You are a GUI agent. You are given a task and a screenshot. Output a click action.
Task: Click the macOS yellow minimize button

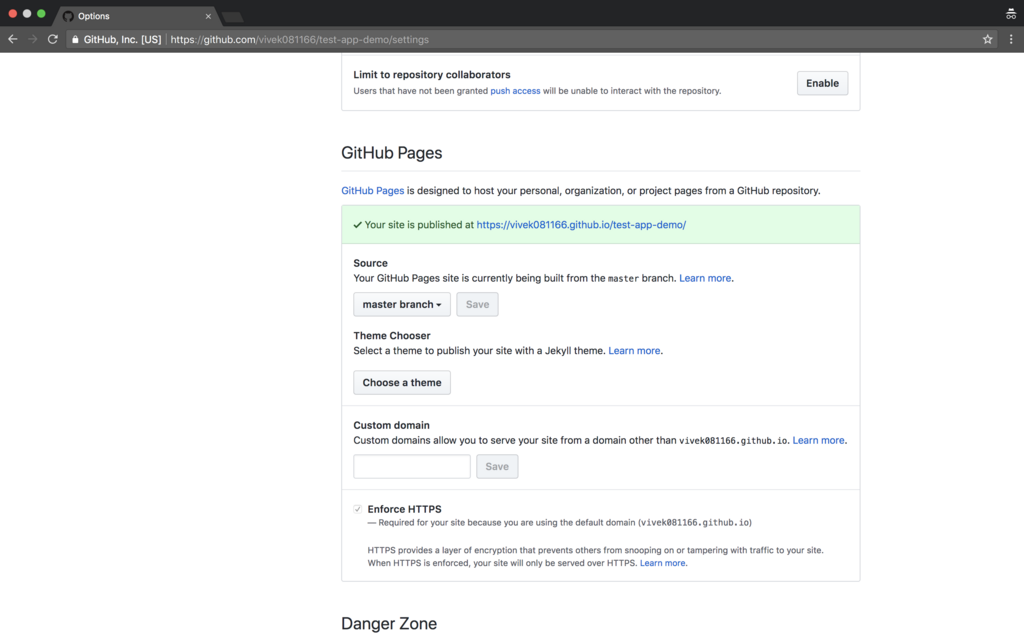(x=27, y=13)
